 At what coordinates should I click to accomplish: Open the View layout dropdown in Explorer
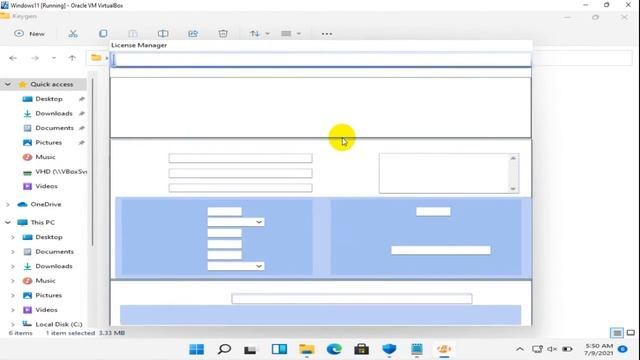(291, 34)
